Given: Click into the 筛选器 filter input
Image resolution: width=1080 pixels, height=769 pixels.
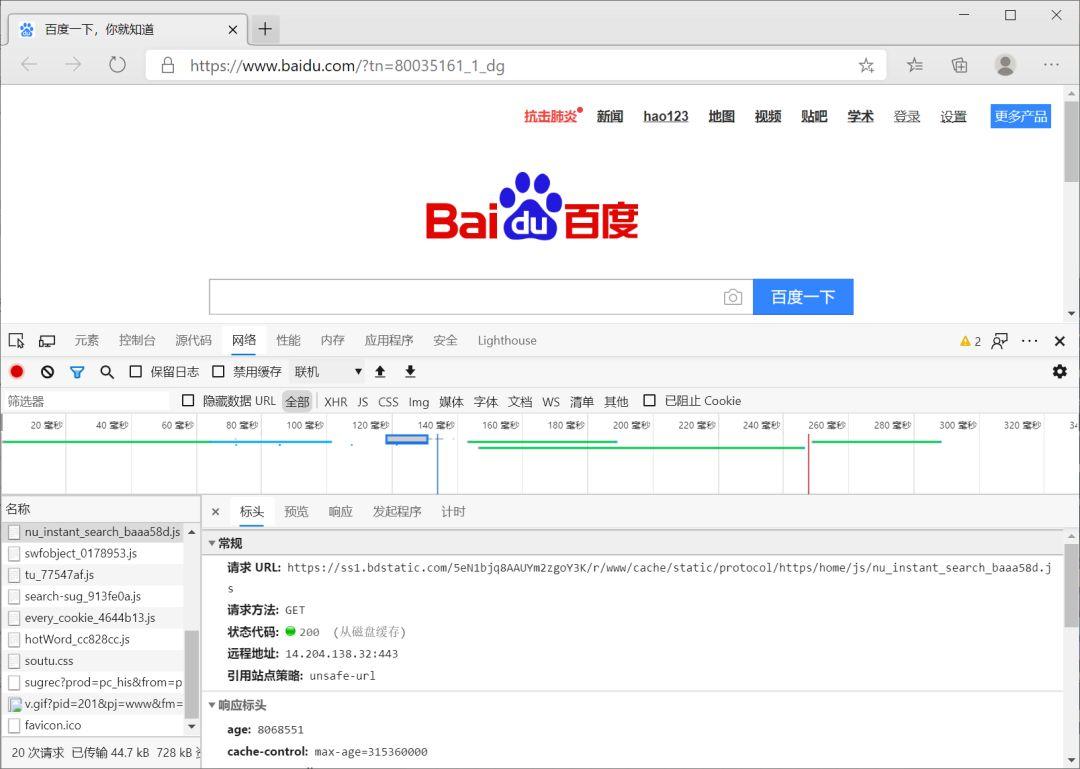Looking at the screenshot, I should tap(85, 401).
